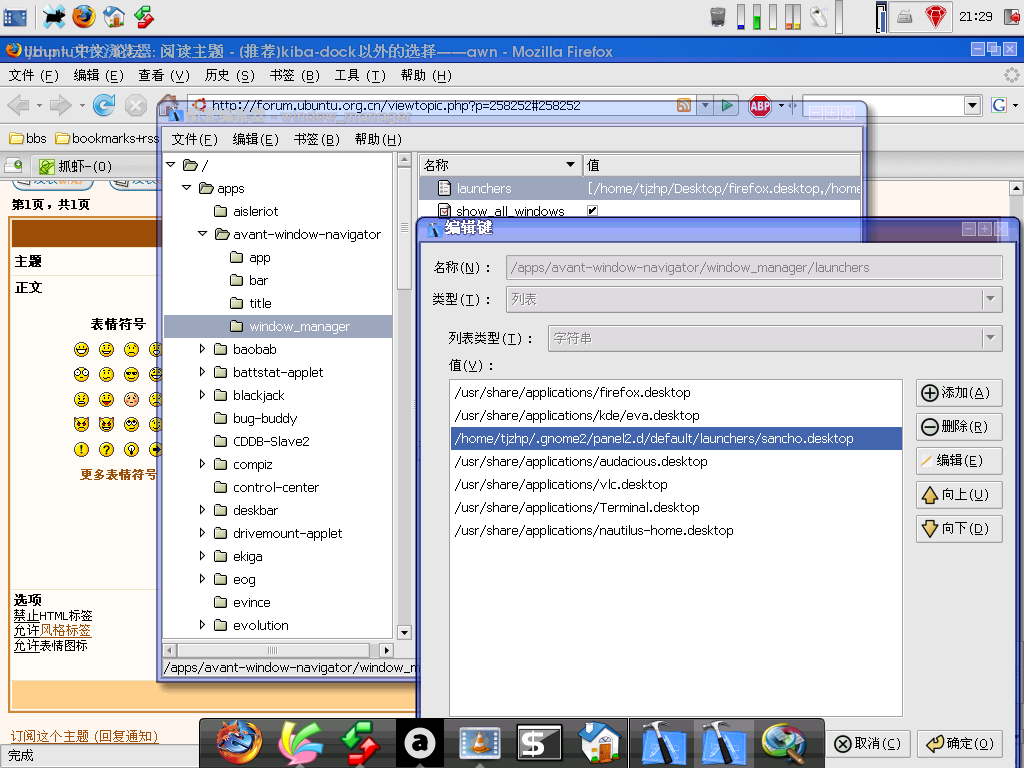Click the 删除(R) remove button

click(x=959, y=426)
